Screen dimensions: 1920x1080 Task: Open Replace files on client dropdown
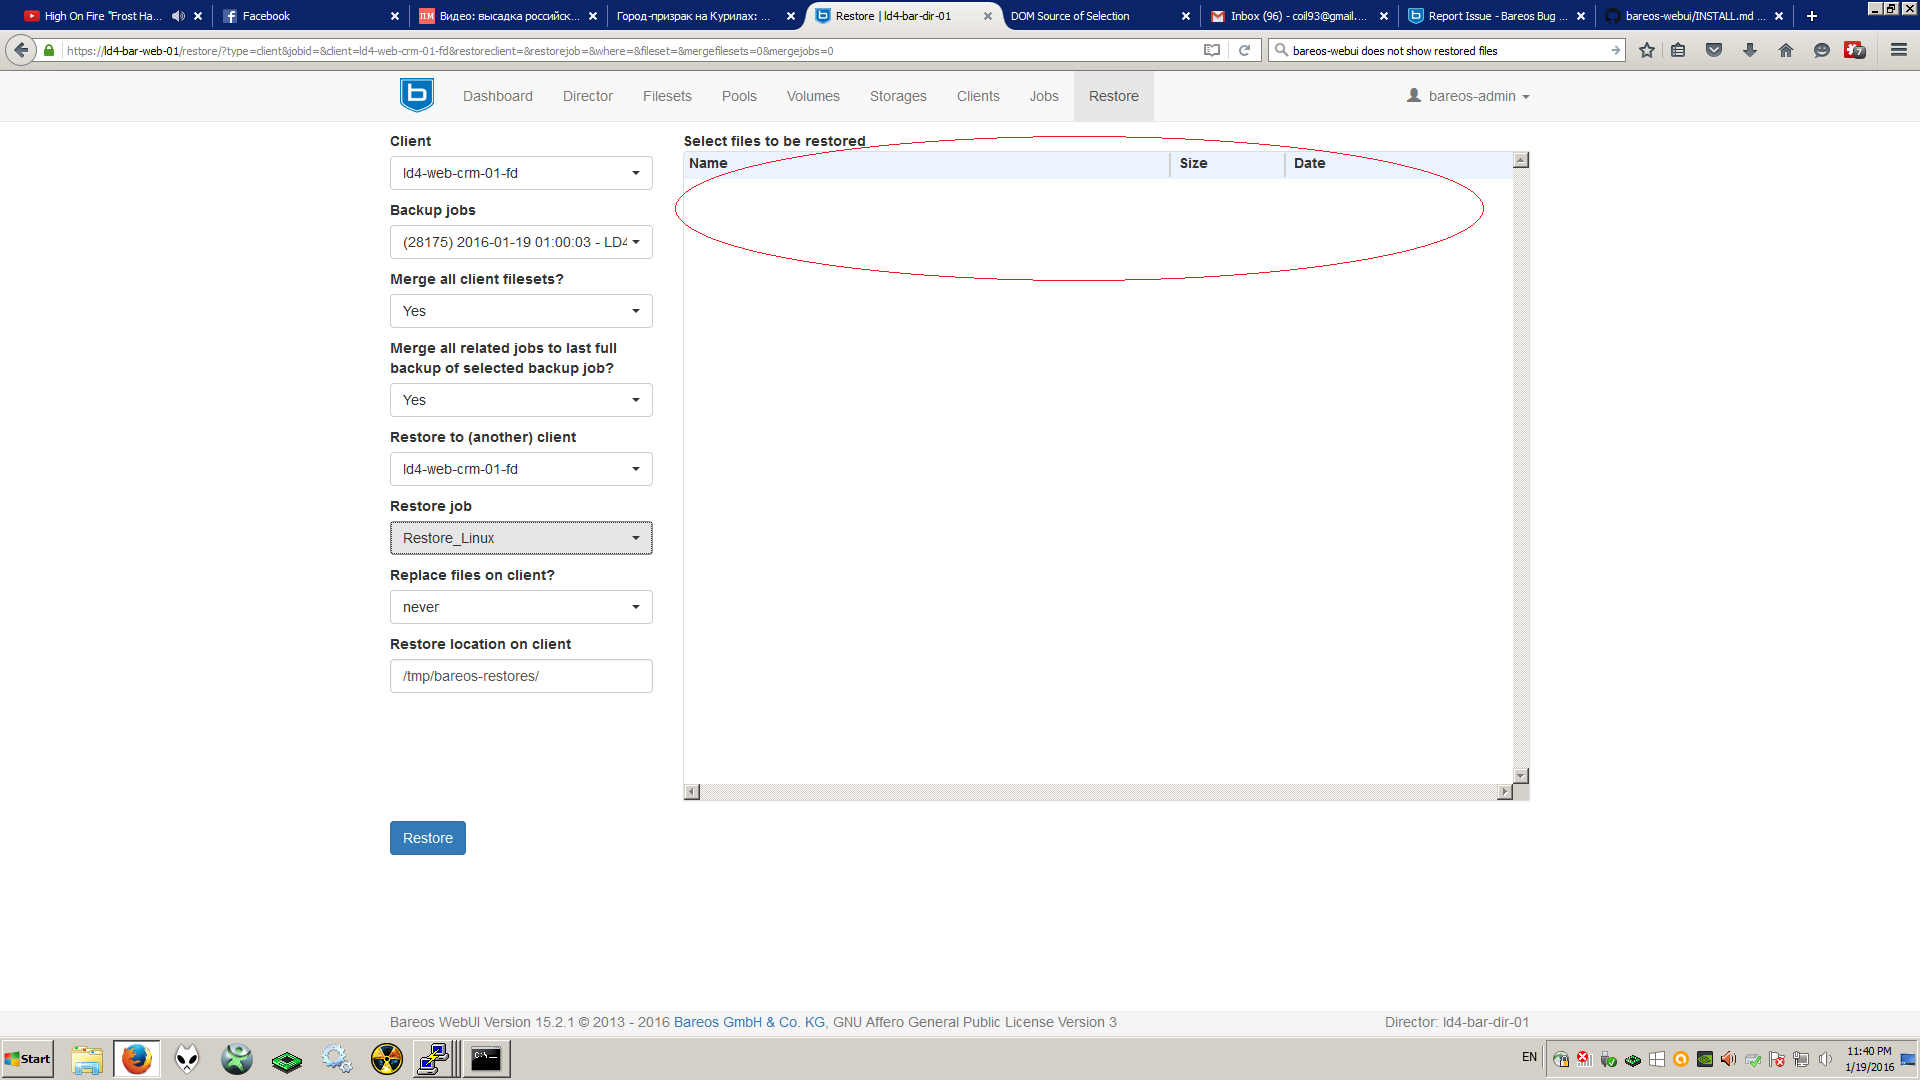click(521, 607)
